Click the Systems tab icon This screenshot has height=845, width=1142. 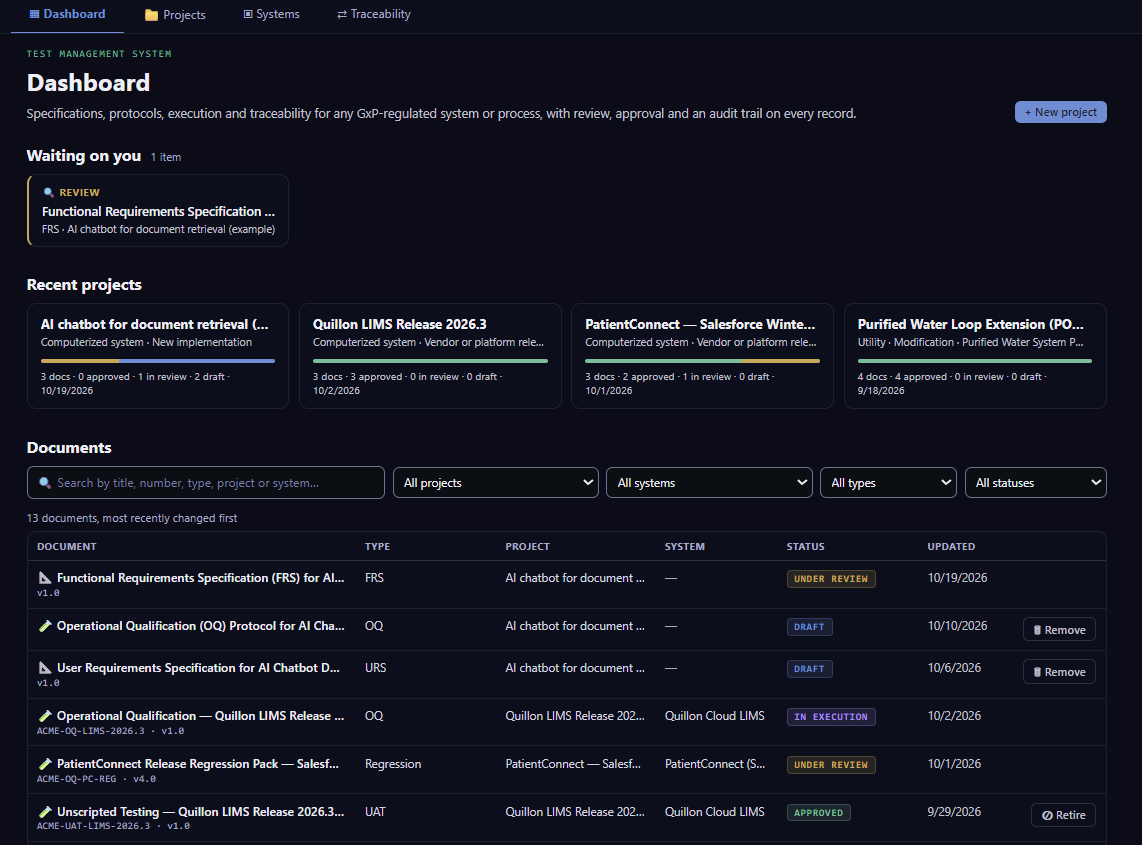[x=248, y=15]
